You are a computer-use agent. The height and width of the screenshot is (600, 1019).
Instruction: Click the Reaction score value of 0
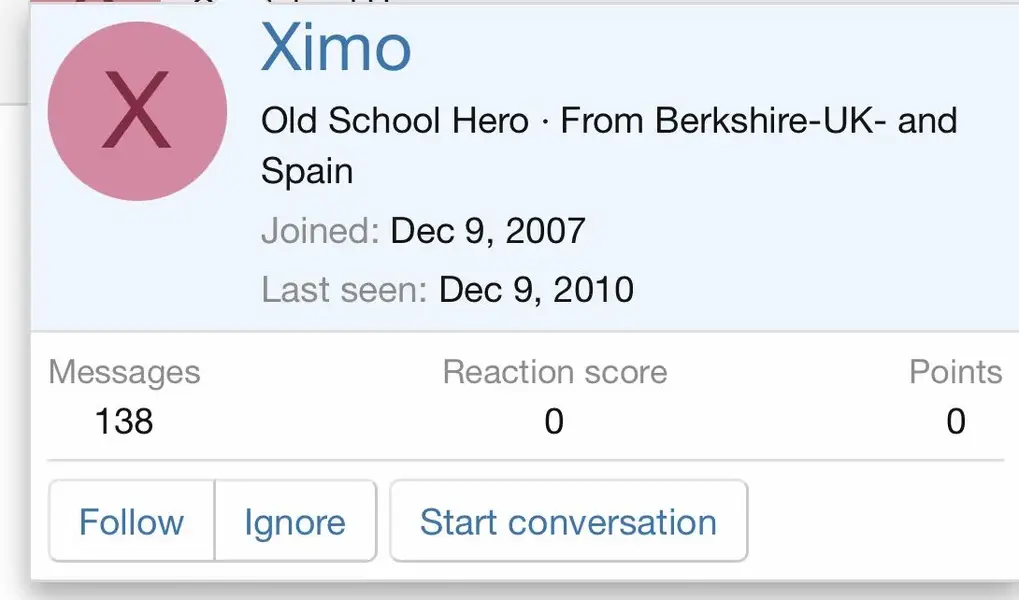[x=554, y=421]
